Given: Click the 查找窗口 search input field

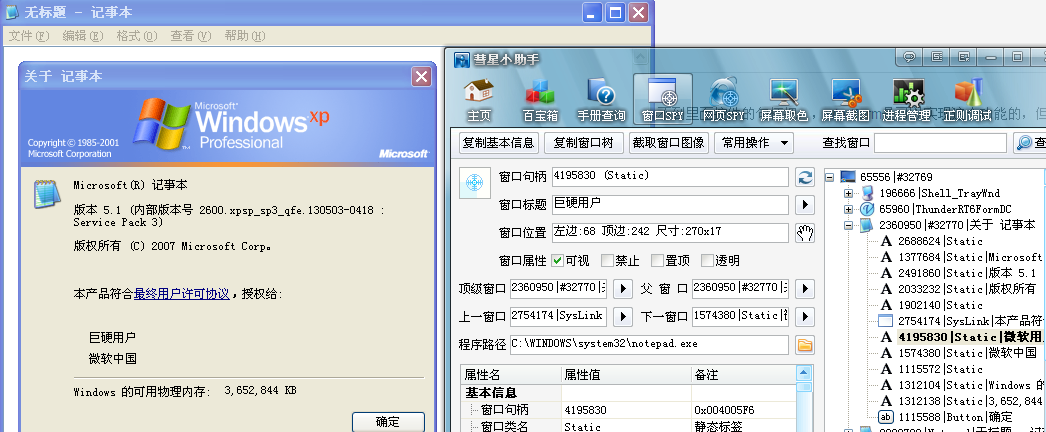Looking at the screenshot, I should click(940, 143).
